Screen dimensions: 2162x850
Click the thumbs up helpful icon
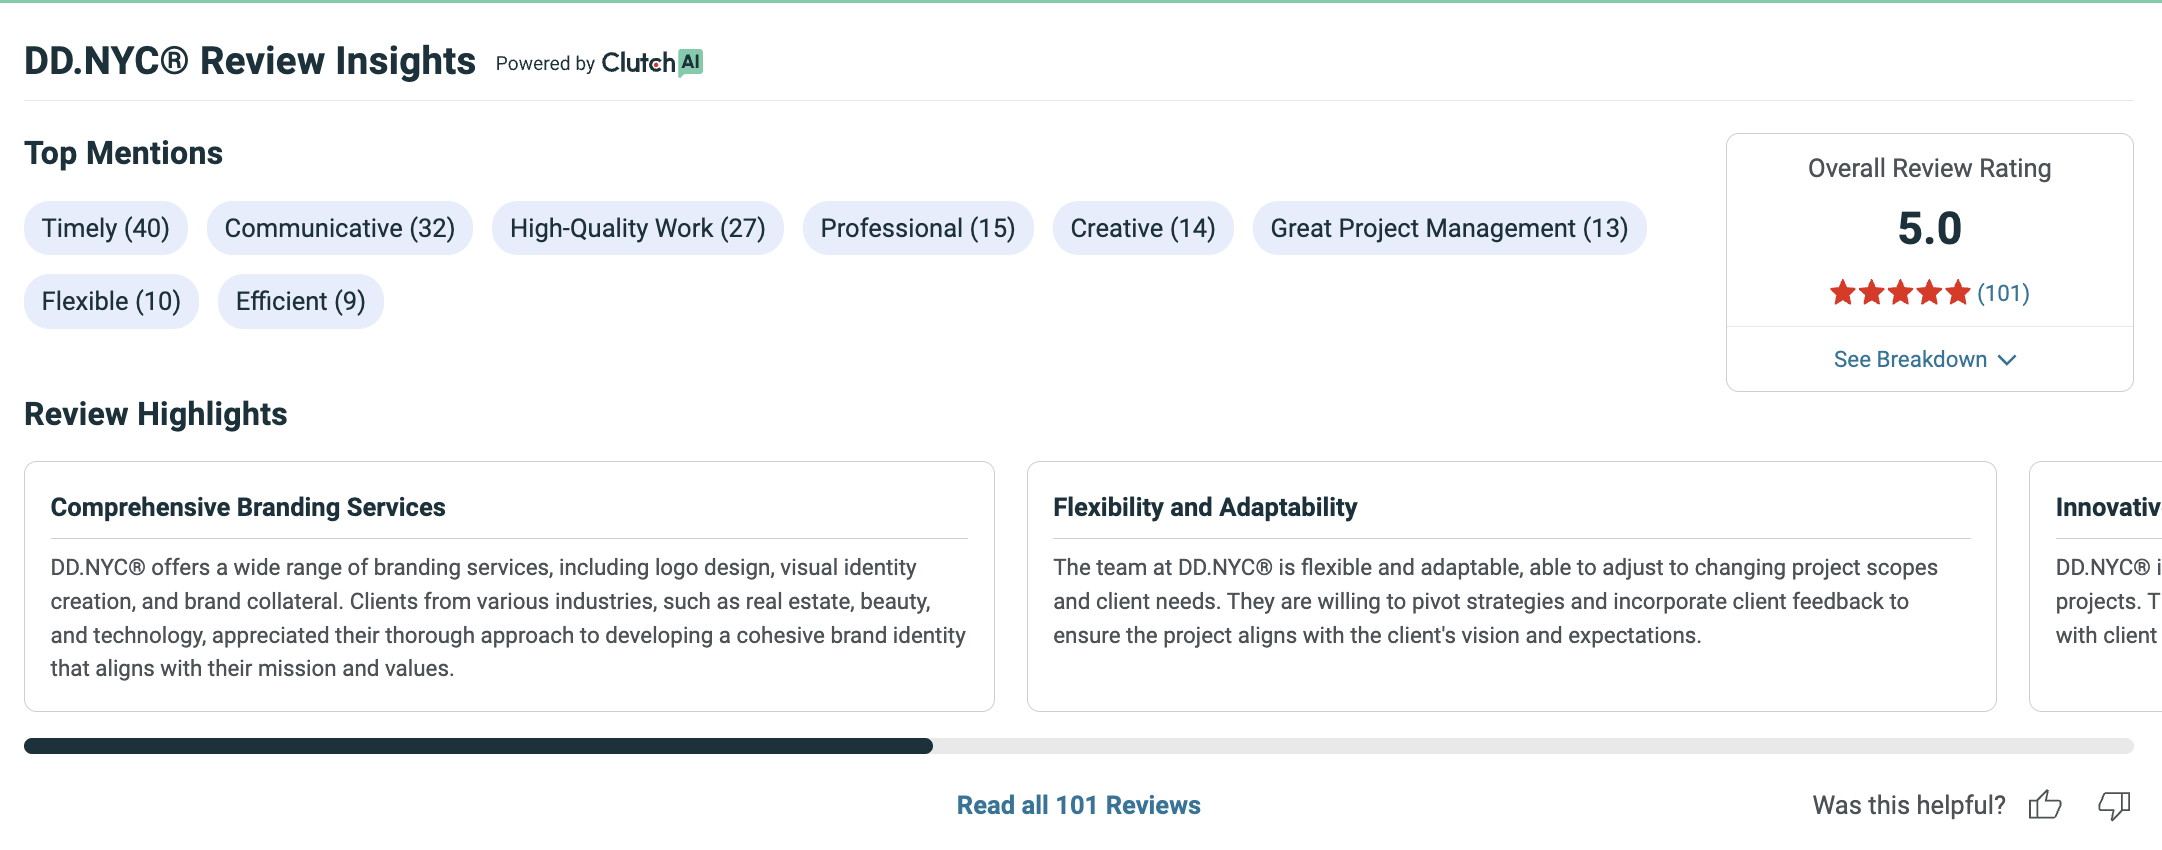pyautogui.click(x=2045, y=805)
